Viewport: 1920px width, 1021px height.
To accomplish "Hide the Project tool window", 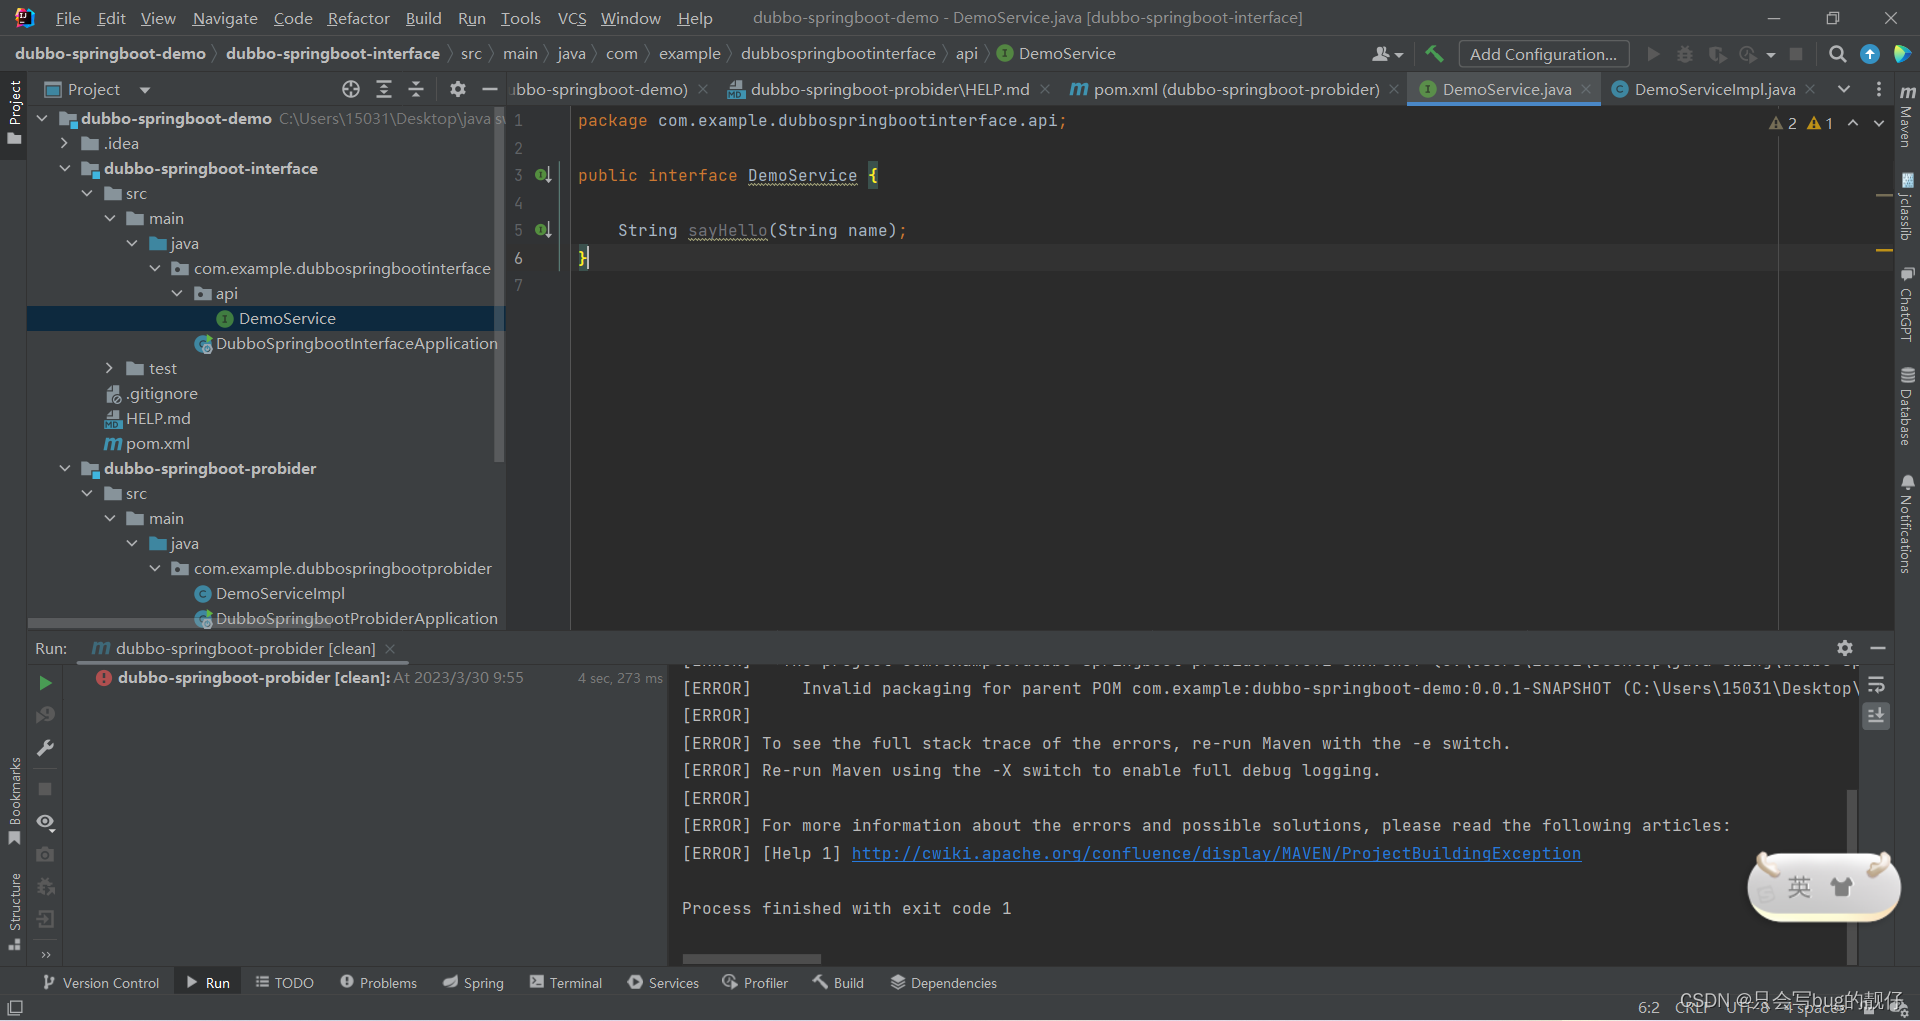I will point(490,89).
